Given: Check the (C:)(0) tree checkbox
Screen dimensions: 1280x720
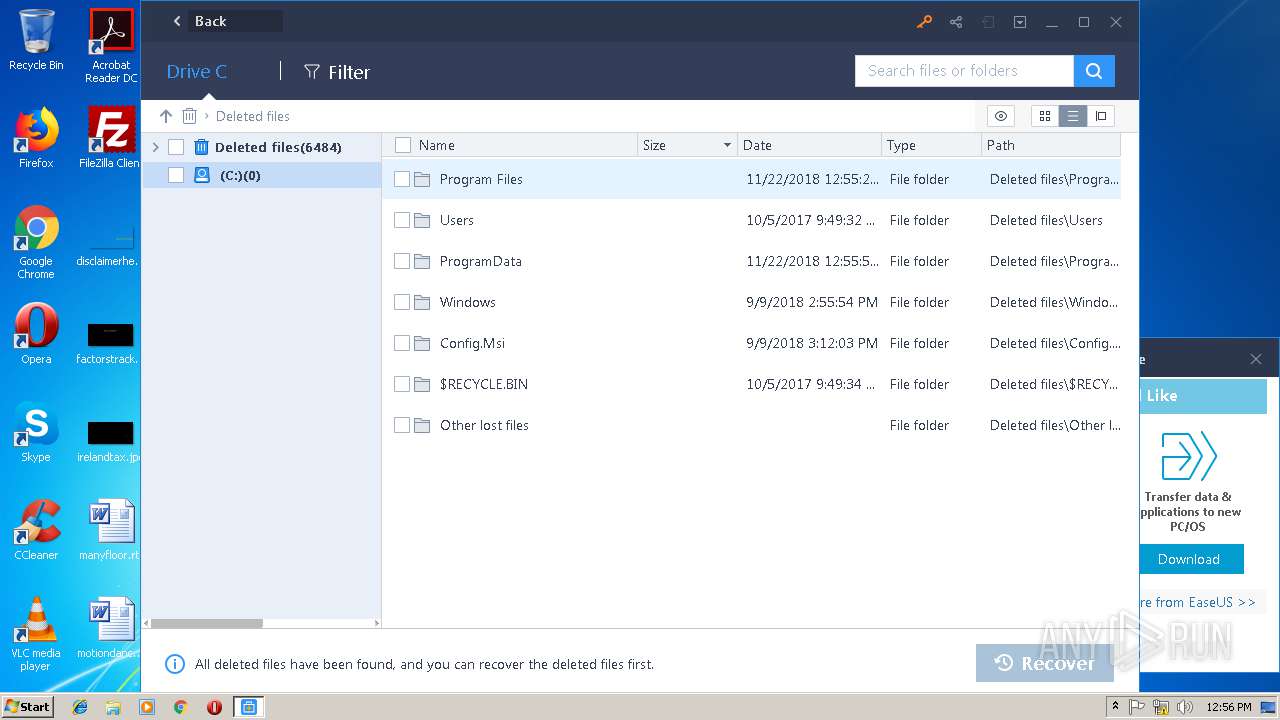Looking at the screenshot, I should coord(176,175).
